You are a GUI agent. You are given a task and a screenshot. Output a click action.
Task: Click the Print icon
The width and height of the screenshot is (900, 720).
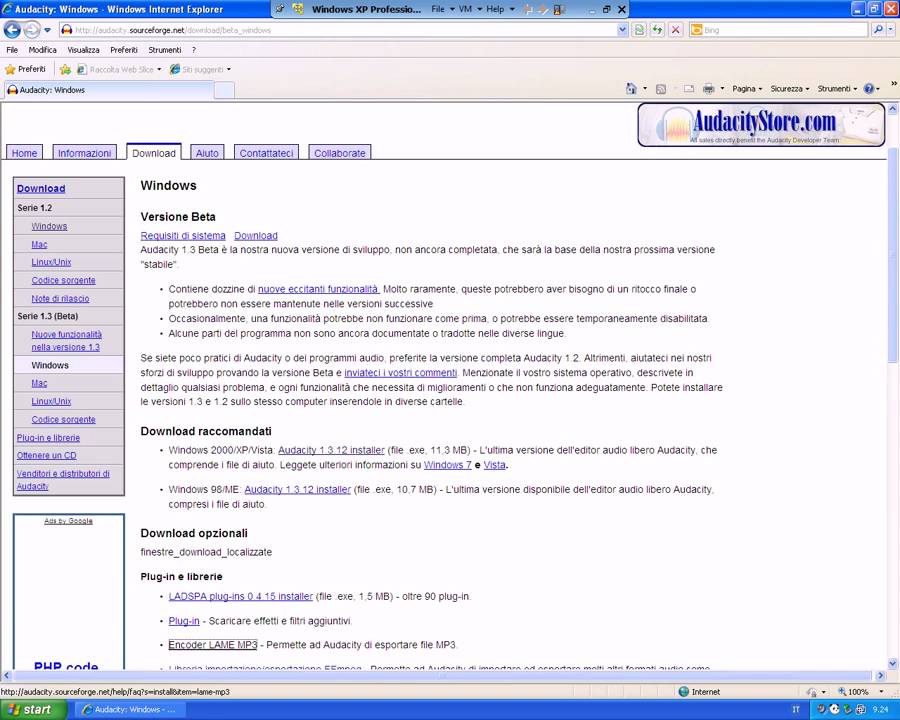(709, 88)
